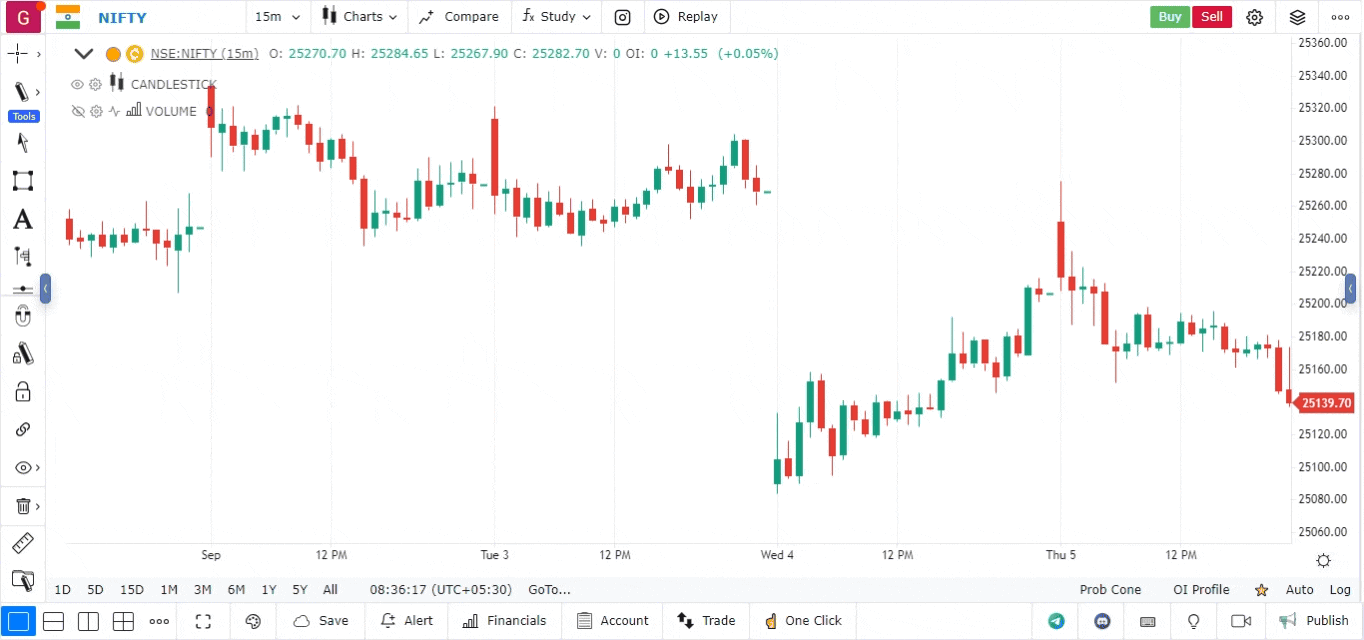This screenshot has height=640, width=1364.
Task: Show the VOLUME indicator via crossed eye
Action: (78, 112)
